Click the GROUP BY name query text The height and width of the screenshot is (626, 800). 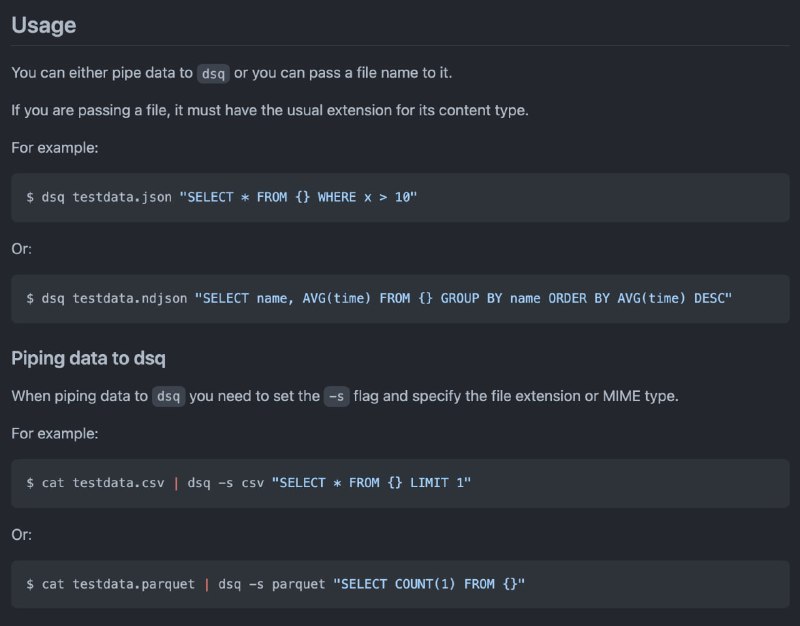[490, 298]
